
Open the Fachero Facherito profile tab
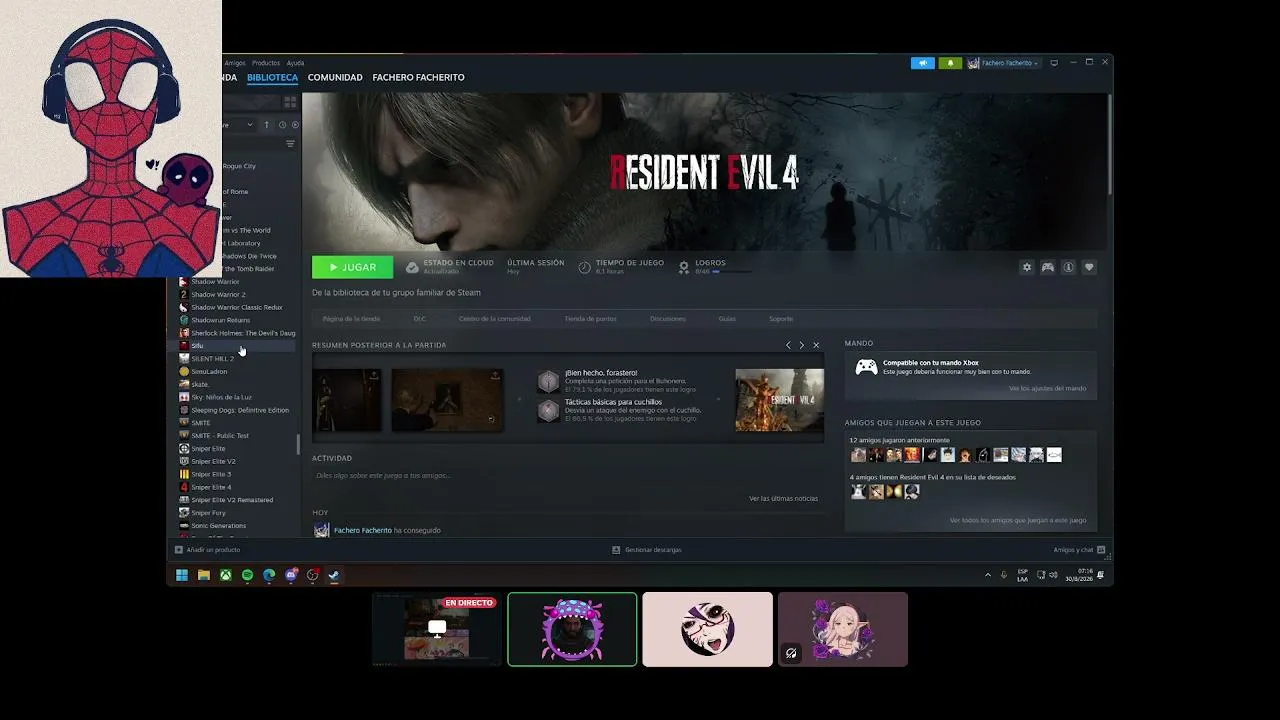418,78
